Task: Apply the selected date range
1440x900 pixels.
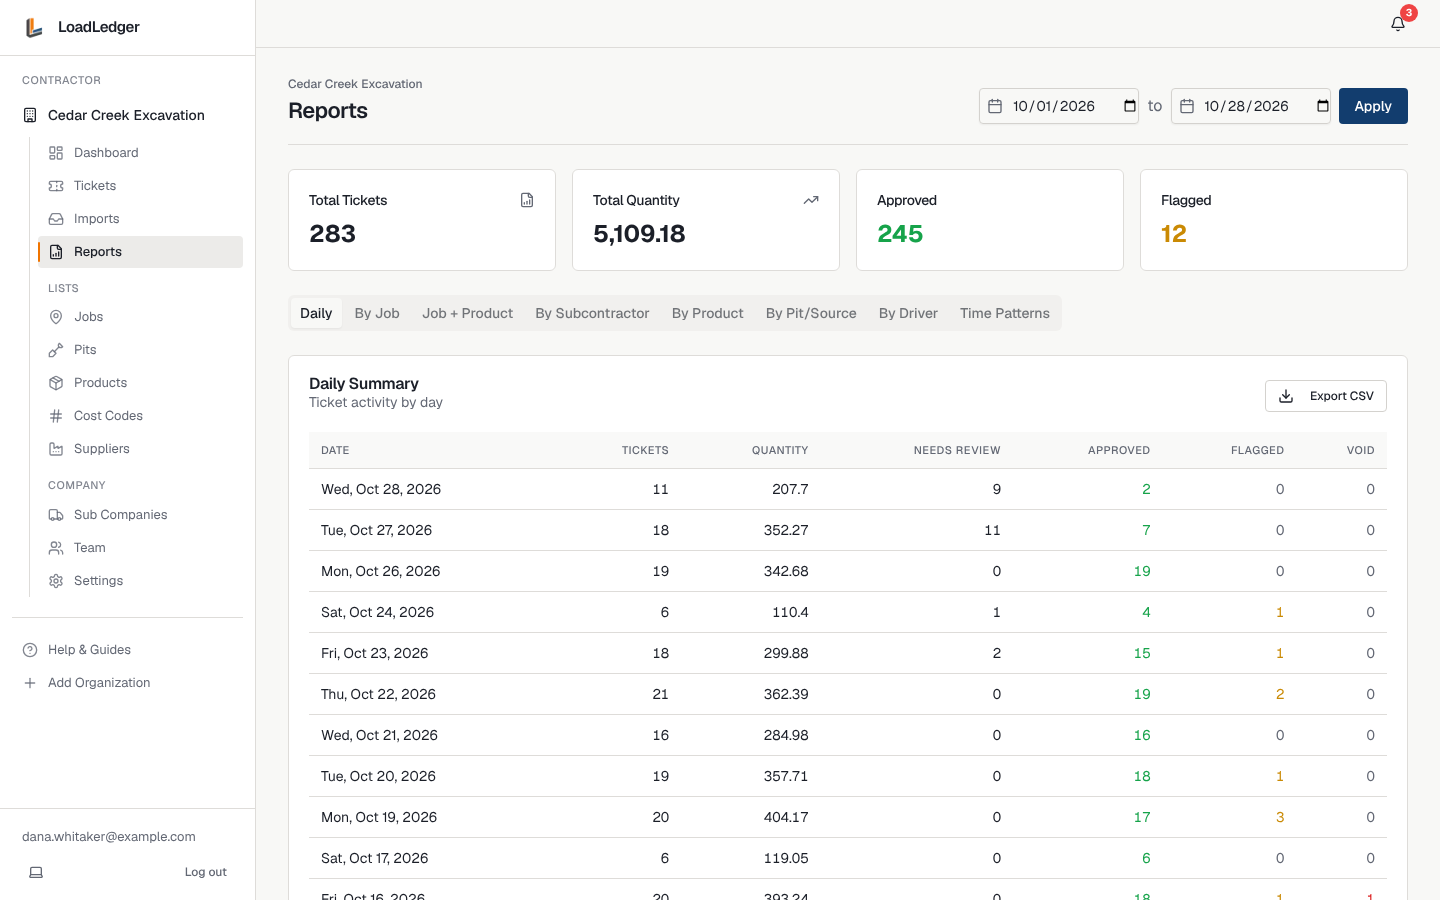Action: coord(1373,106)
